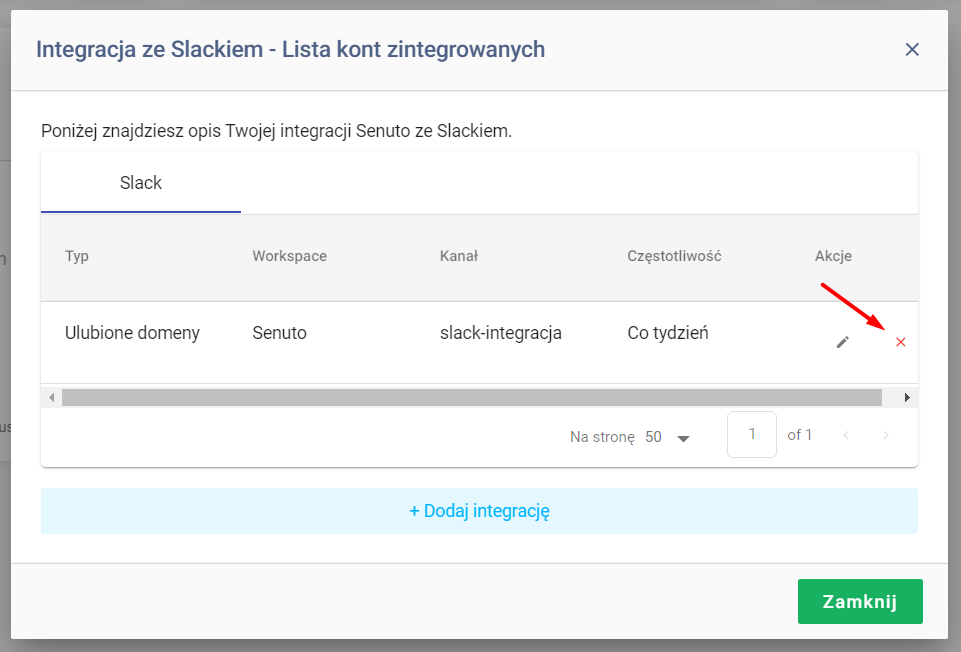The width and height of the screenshot is (961, 652).
Task: Go to the next page chevron
Action: (886, 436)
